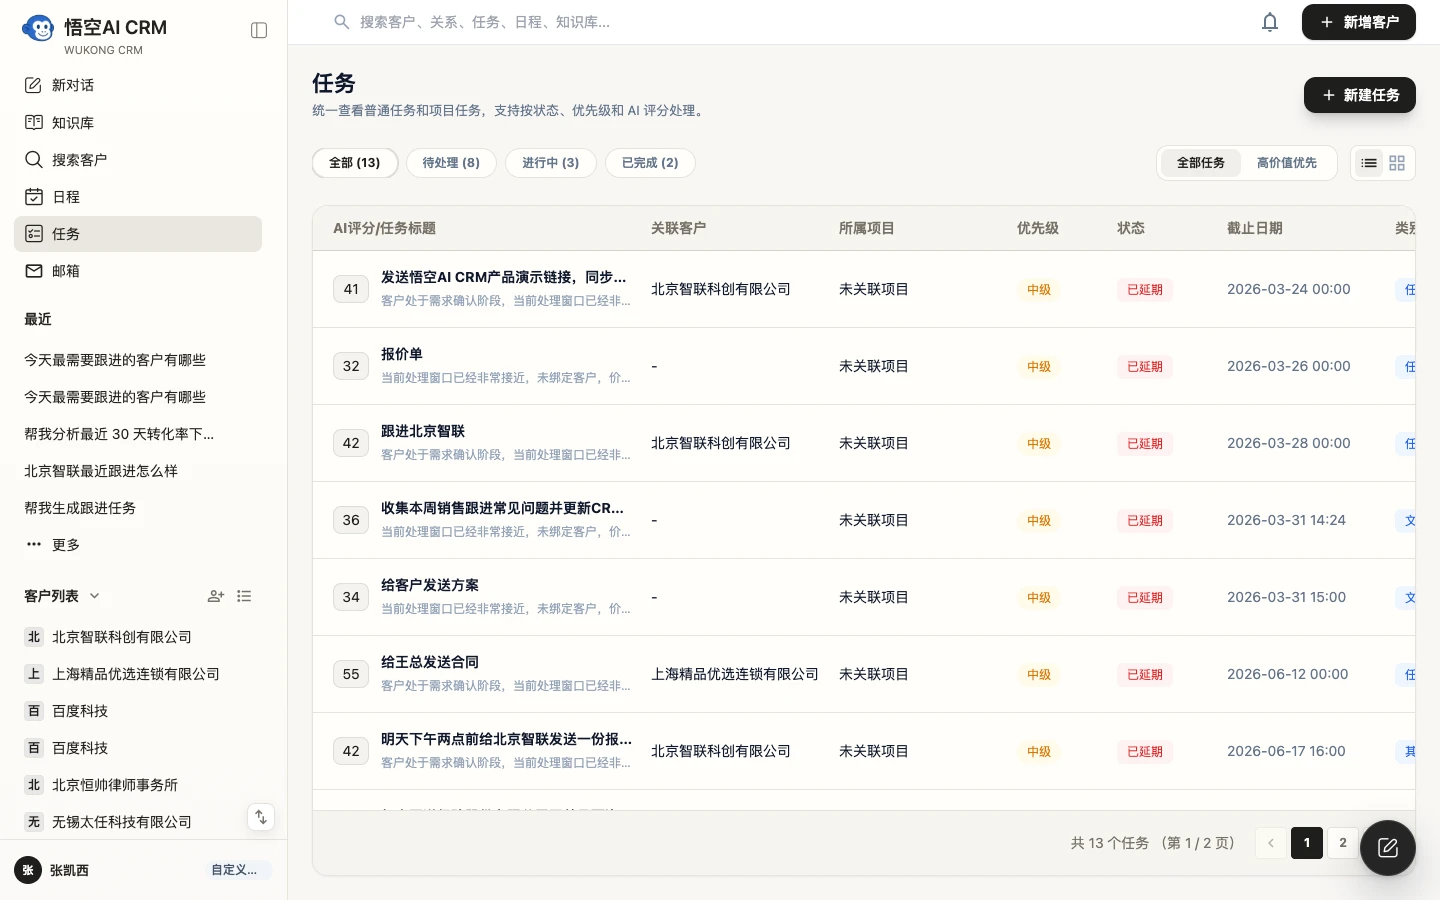This screenshot has width=1440, height=900.
Task: Open 知识库 in the sidebar
Action: [x=138, y=122]
